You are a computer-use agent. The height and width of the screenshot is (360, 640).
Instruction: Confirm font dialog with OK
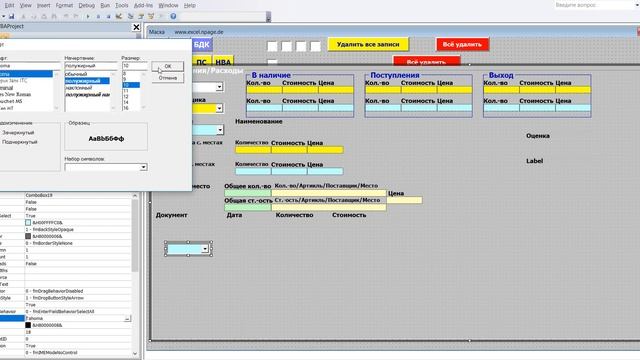pos(168,66)
